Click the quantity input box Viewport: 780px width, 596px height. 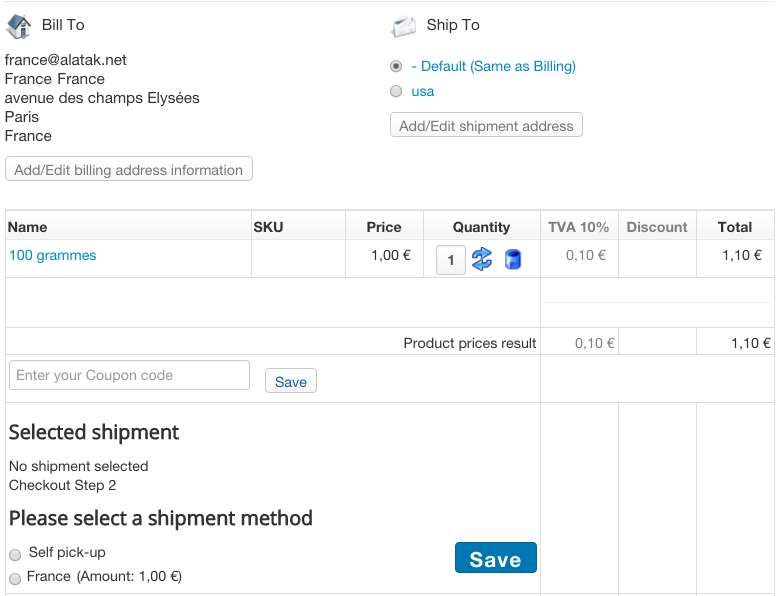pos(451,260)
